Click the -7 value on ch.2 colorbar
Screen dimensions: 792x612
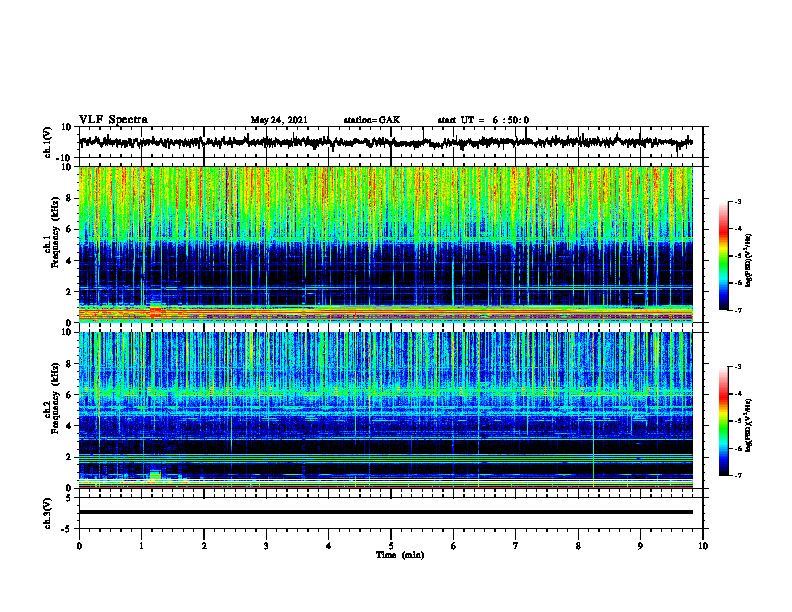pyautogui.click(x=737, y=475)
